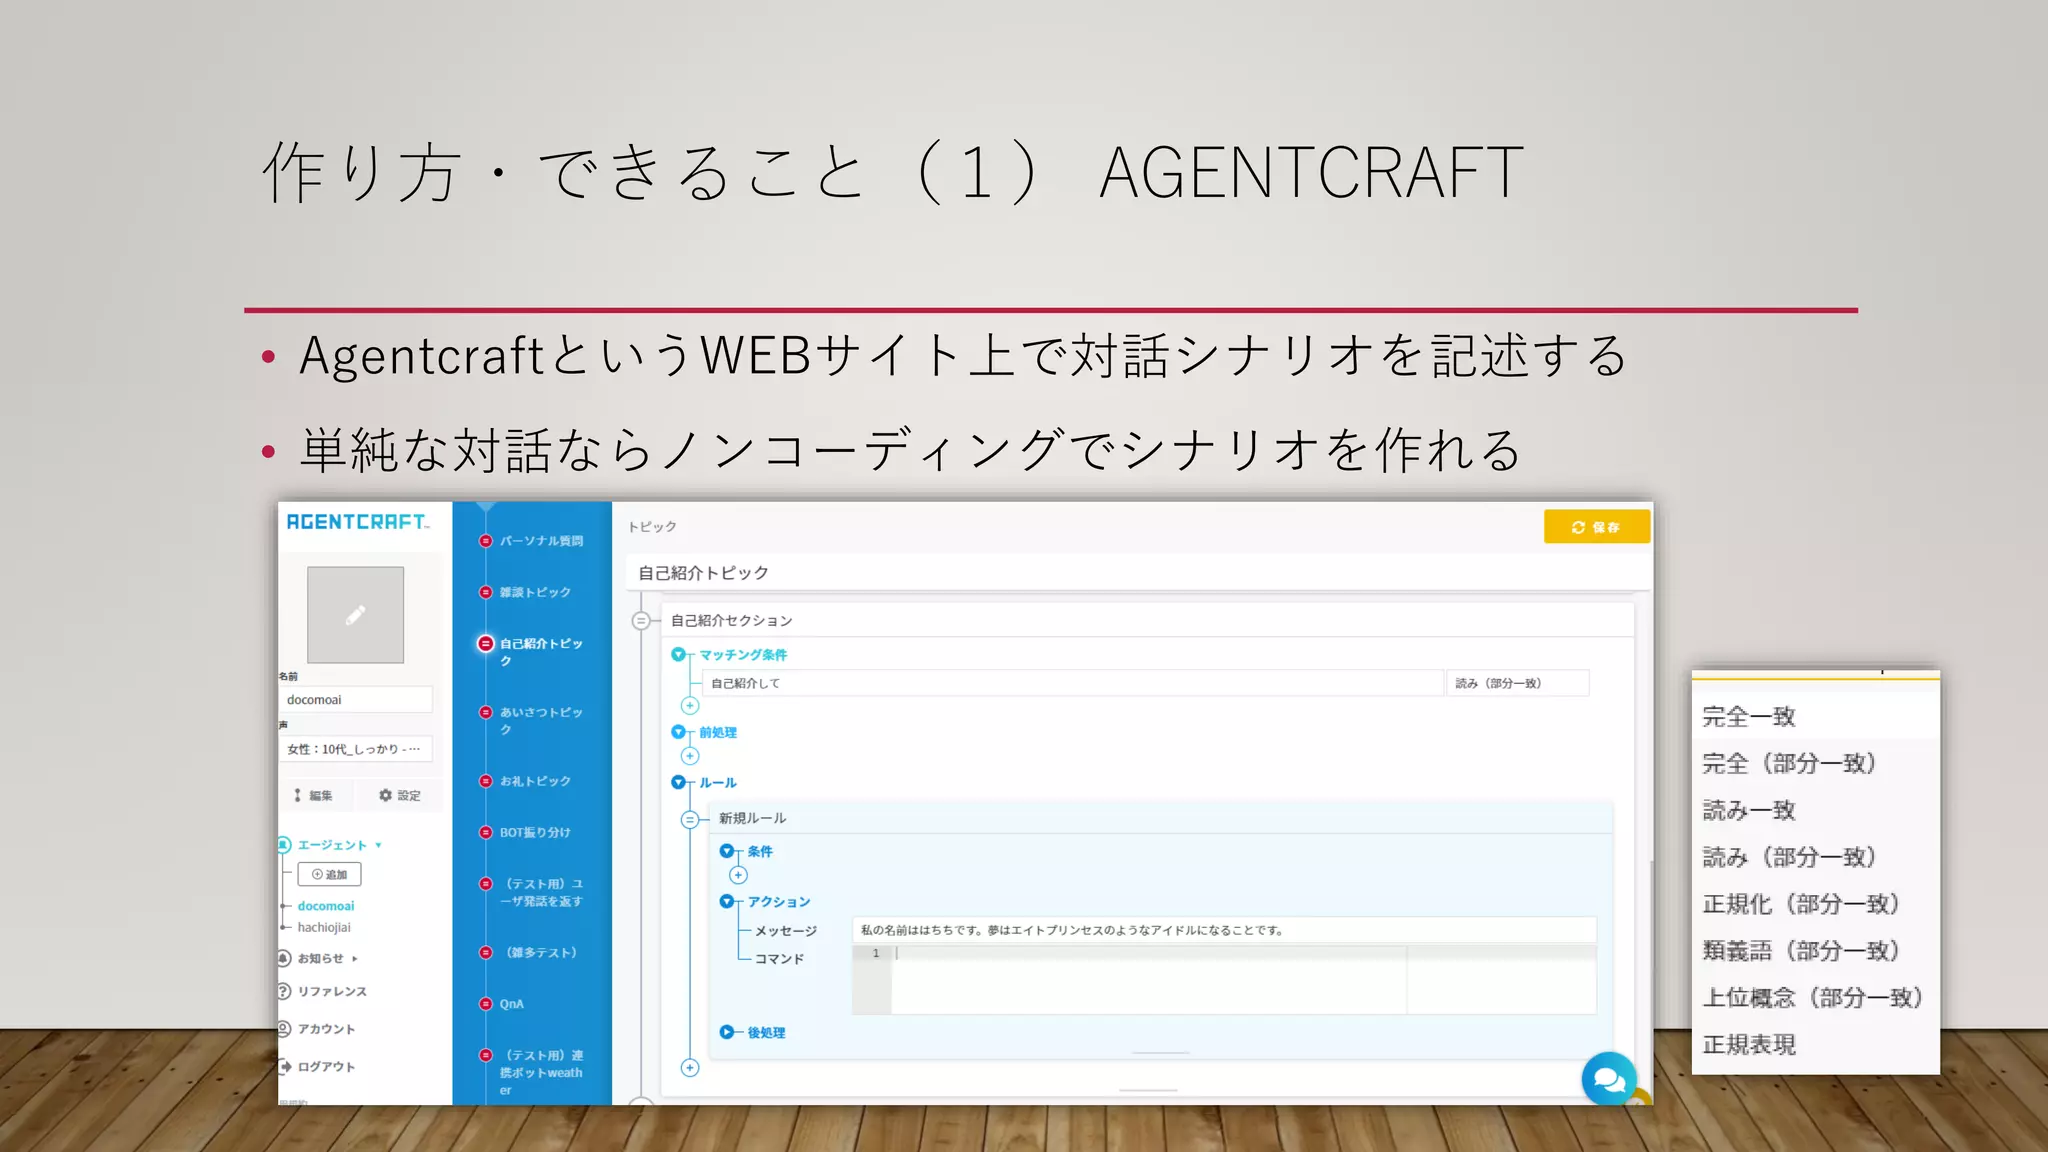The width and height of the screenshot is (2048, 1152).
Task: Click the red icon beside お礼トピック
Action: 486,781
